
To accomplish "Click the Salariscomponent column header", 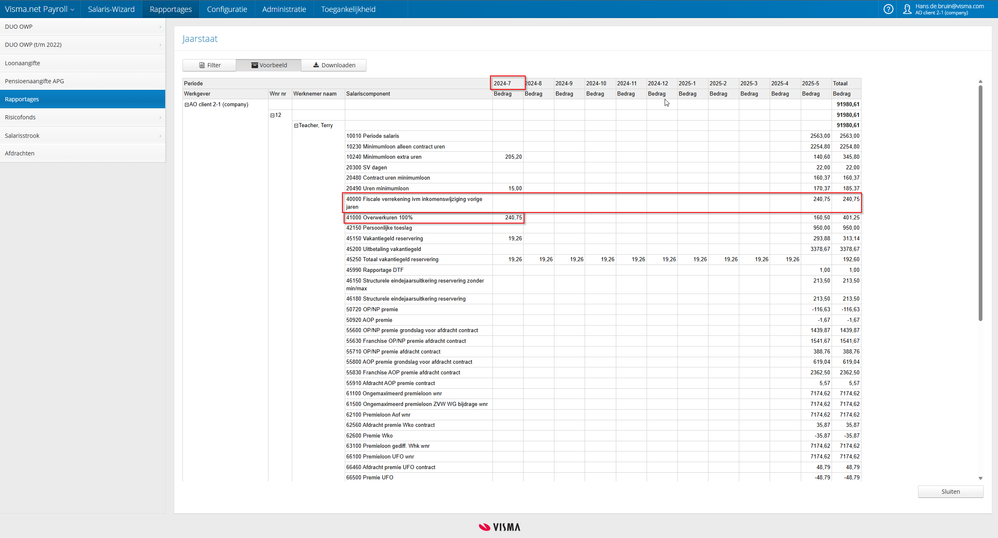I will click(x=369, y=94).
